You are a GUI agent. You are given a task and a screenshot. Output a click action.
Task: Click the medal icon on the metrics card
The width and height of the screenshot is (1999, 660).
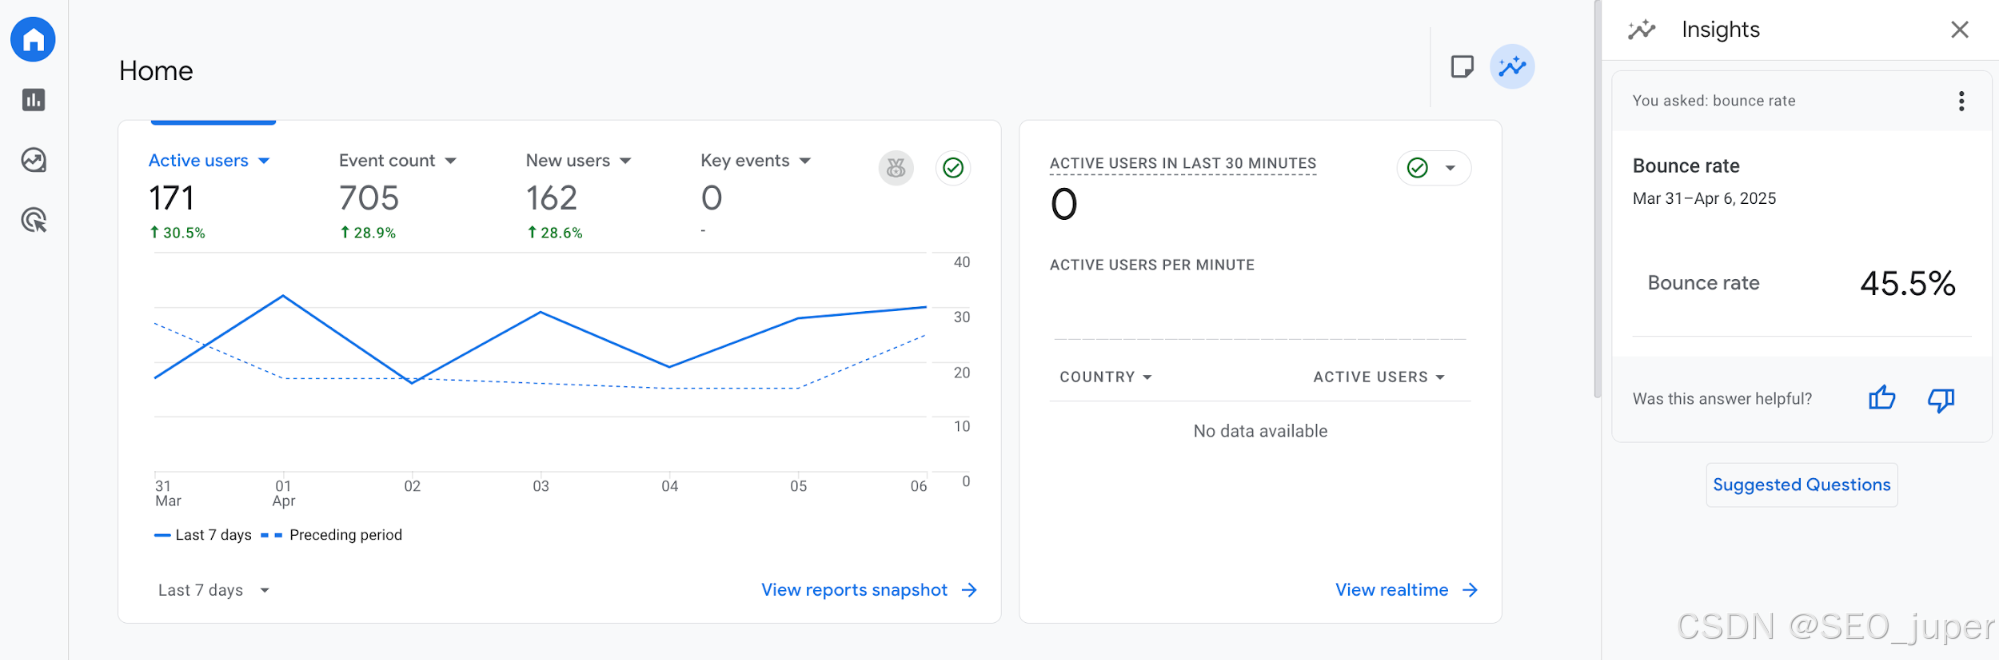(x=896, y=168)
